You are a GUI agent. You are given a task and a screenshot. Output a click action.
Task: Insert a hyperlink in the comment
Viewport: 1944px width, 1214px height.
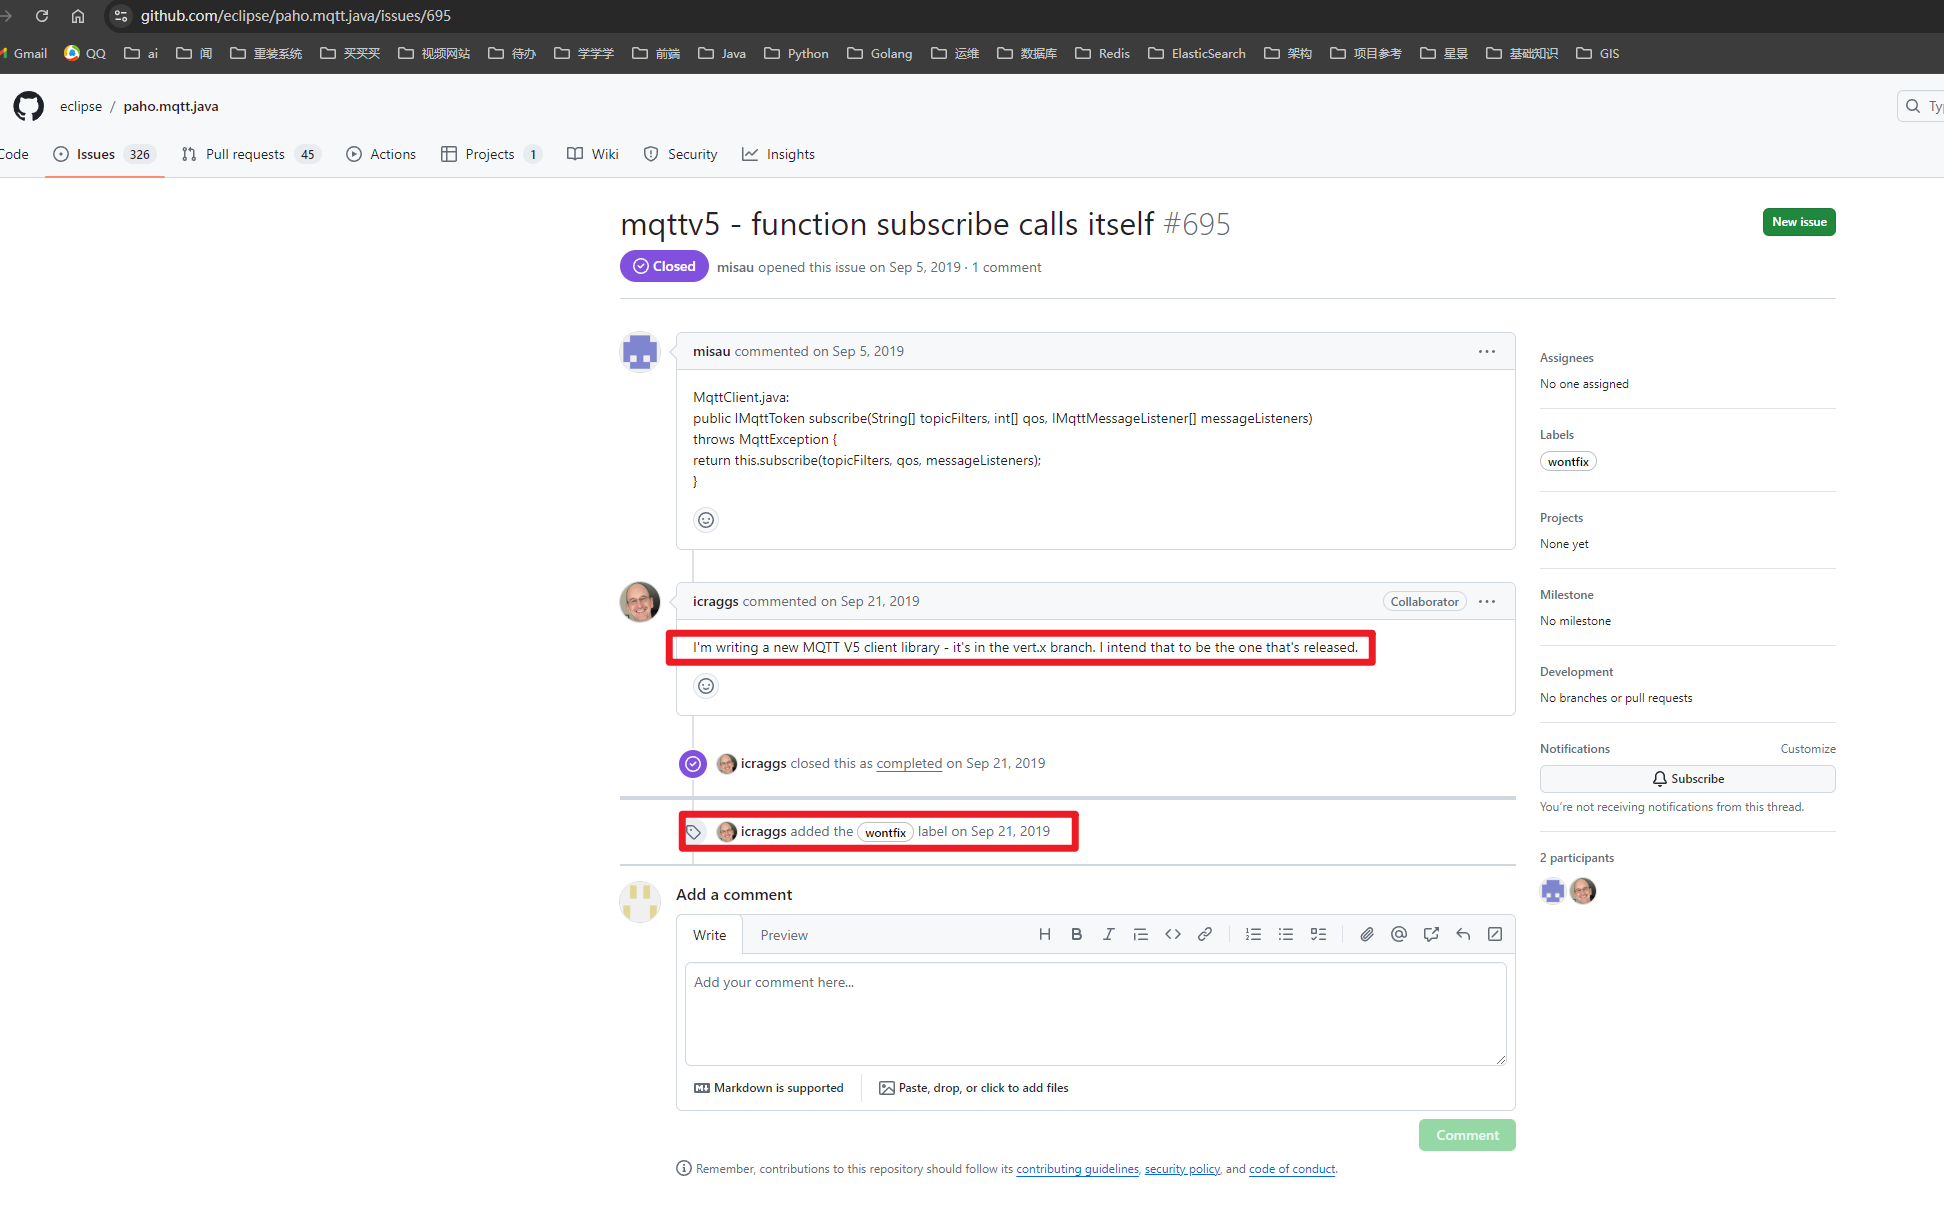tap(1204, 934)
